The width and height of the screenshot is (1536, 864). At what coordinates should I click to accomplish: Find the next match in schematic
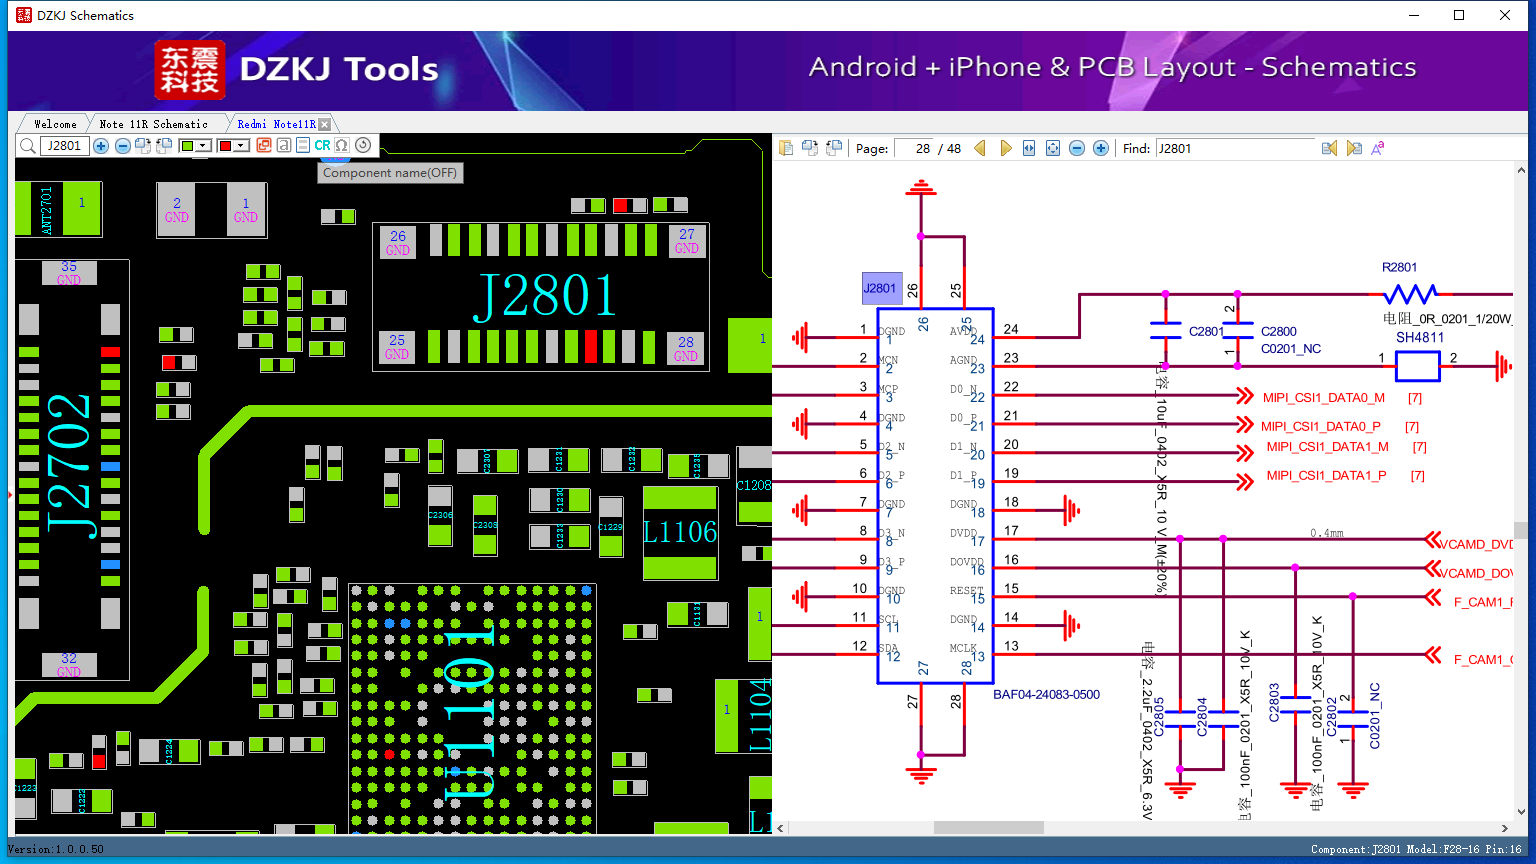pyautogui.click(x=1354, y=148)
